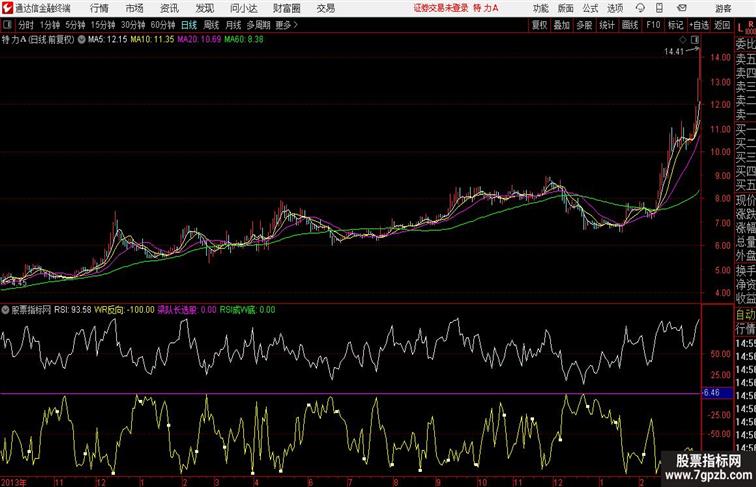This screenshot has width=756, height=487.
Task: Switch to the 月线 monthly tab
Action: pyautogui.click(x=233, y=25)
